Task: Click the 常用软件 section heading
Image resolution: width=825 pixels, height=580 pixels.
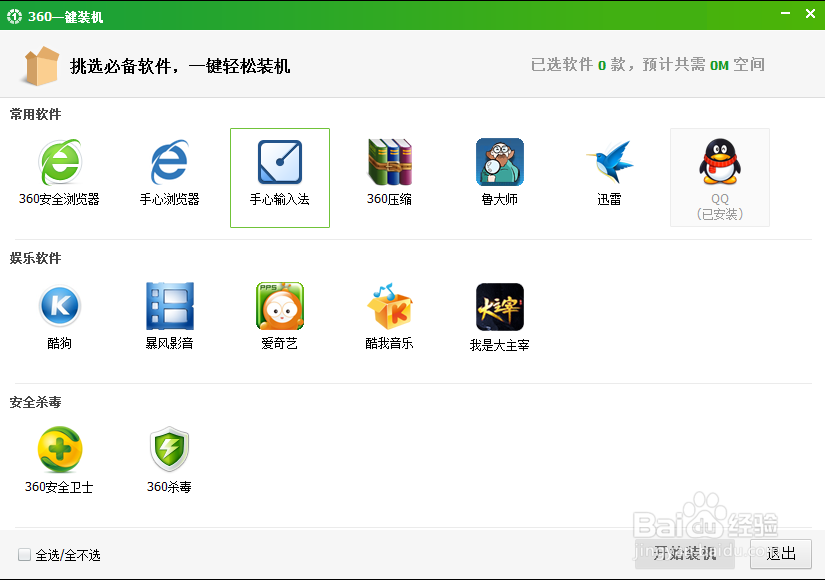Action: [35, 114]
